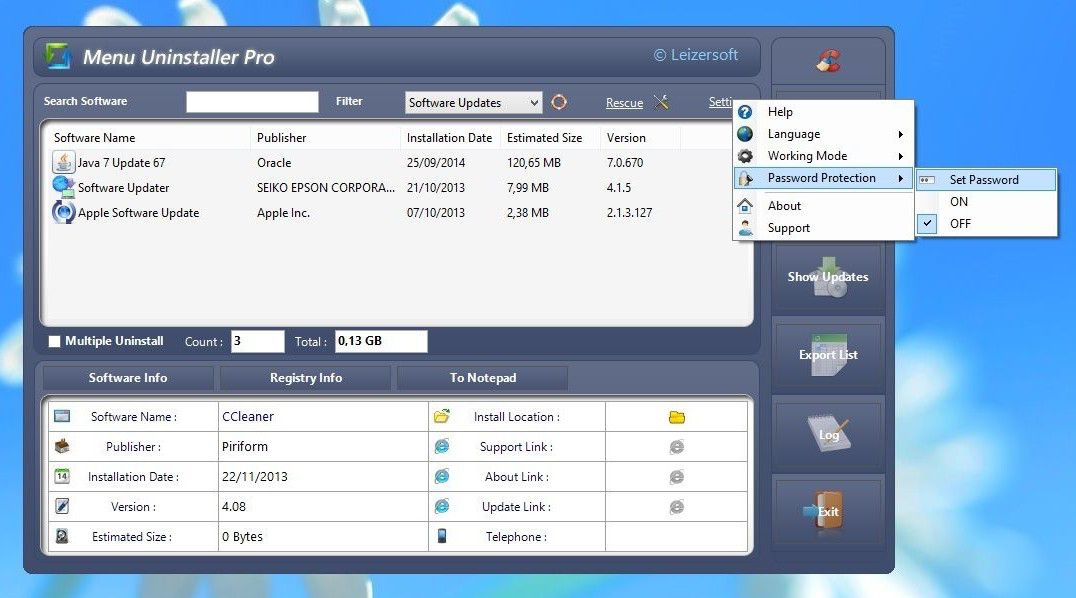
Task: Expand the Working Mode submenu arrow
Action: (901, 156)
